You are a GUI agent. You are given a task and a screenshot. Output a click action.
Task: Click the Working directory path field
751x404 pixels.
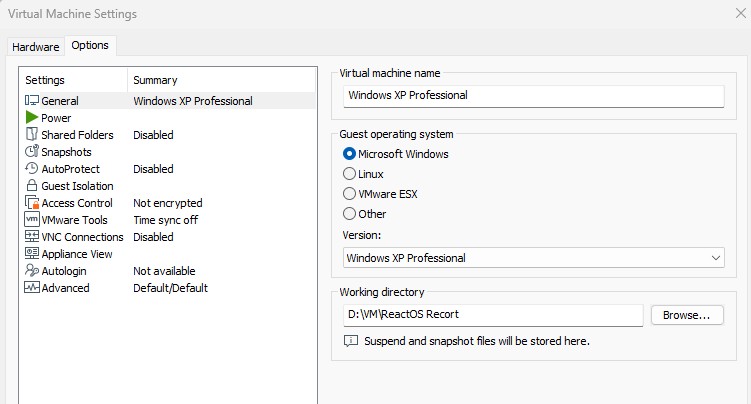[493, 315]
